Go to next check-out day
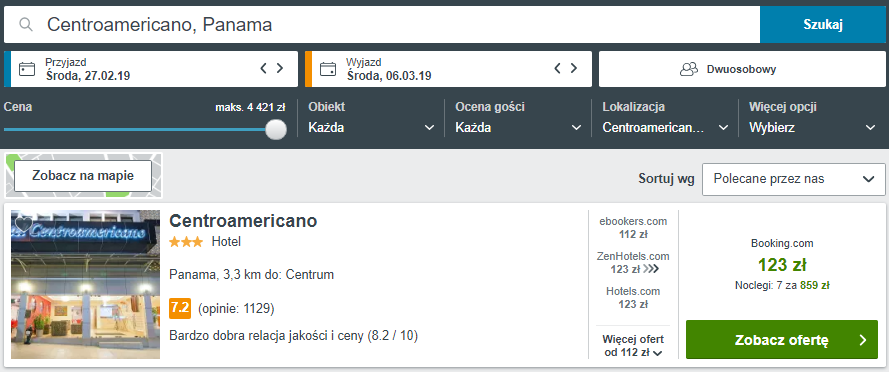Image resolution: width=889 pixels, height=372 pixels. click(x=574, y=69)
